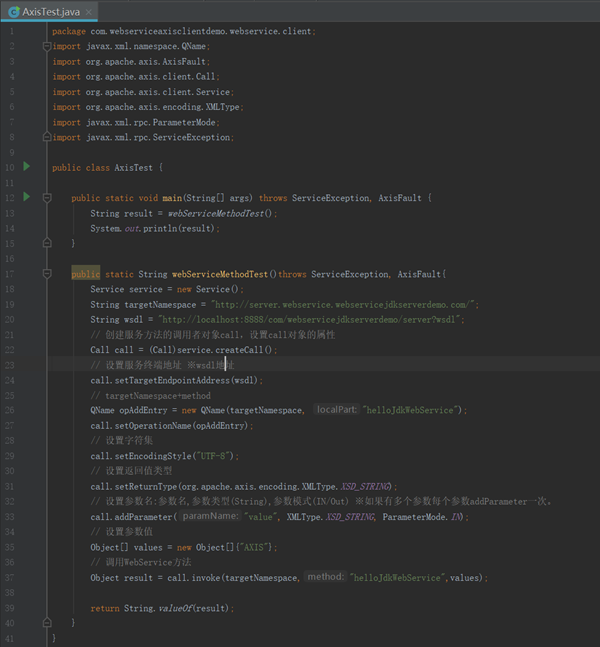Click the 'paramName:' parameter hint
Viewport: 600px width, 647px height.
[x=210, y=516]
